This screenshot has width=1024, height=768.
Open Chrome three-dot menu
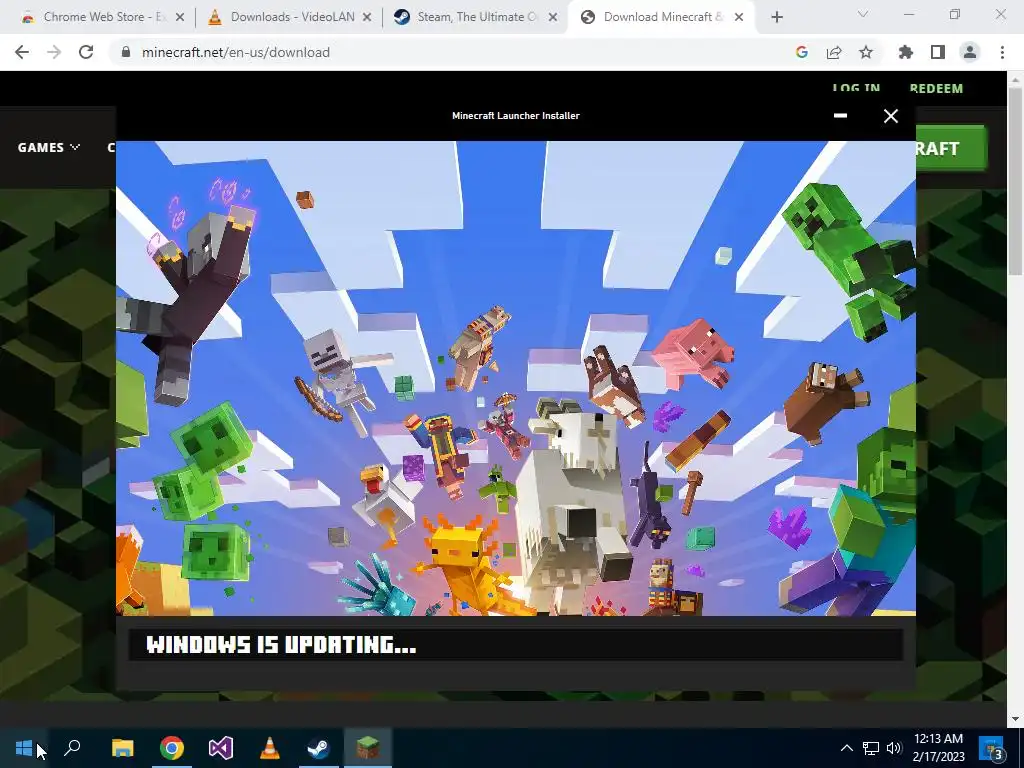click(1002, 52)
